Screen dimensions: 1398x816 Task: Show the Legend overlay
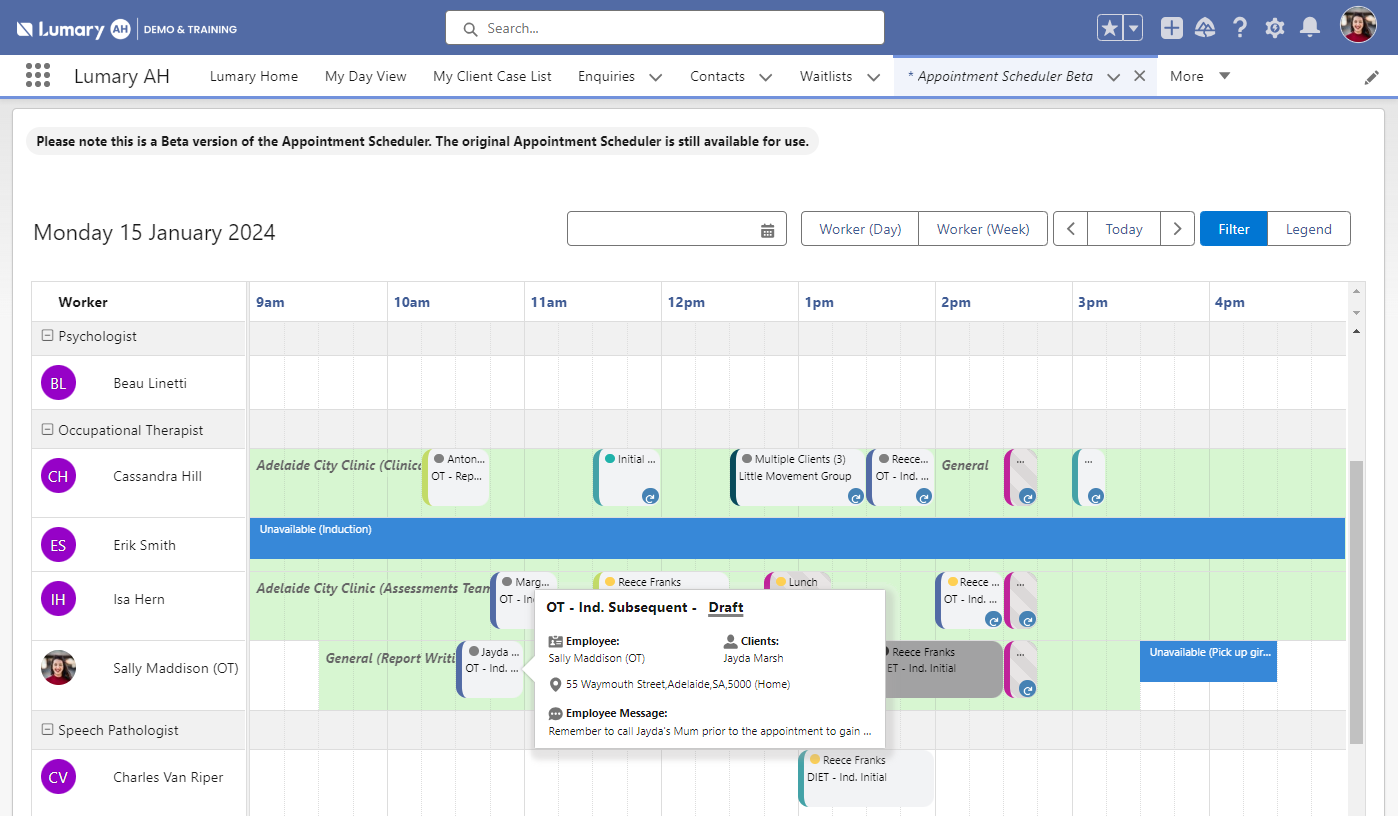(x=1308, y=228)
